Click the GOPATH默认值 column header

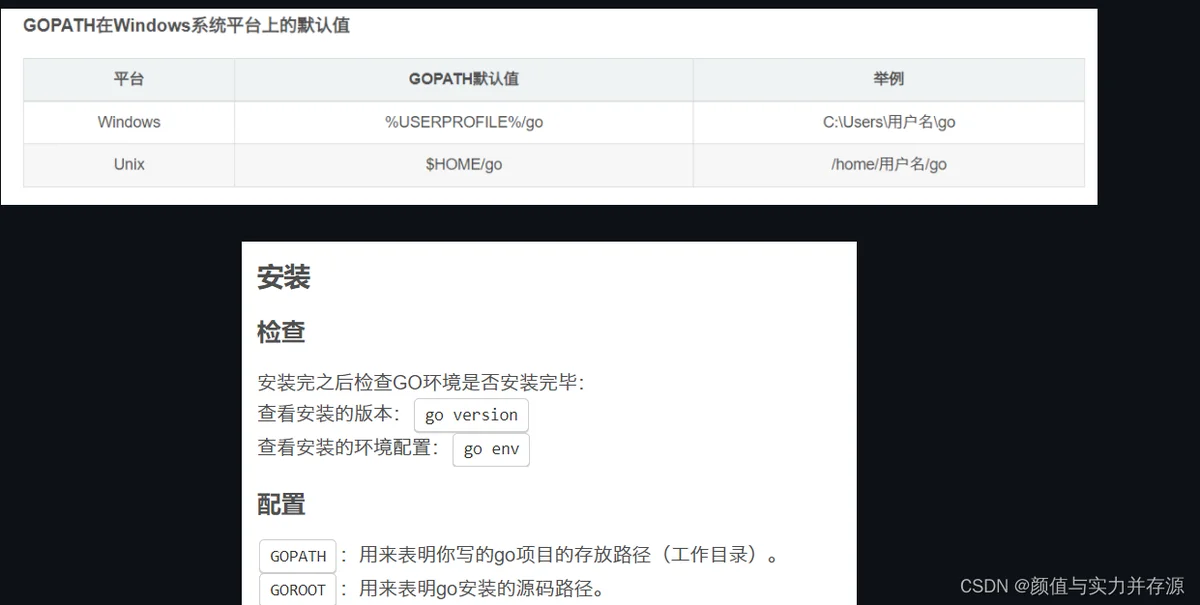(x=464, y=79)
